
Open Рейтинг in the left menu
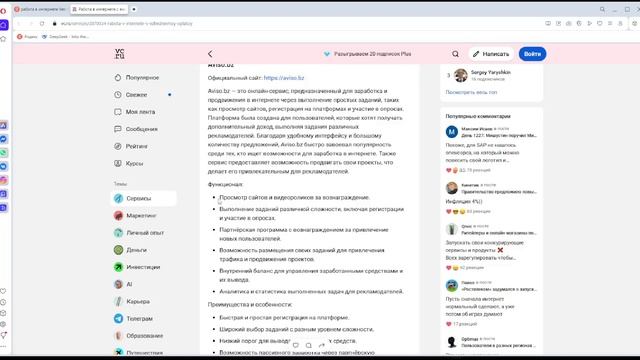136,146
